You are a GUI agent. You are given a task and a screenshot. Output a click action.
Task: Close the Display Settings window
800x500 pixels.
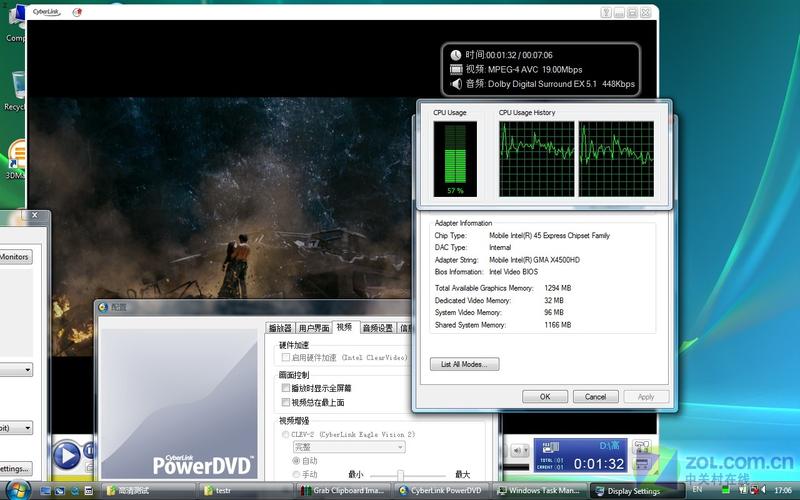[x=34, y=215]
